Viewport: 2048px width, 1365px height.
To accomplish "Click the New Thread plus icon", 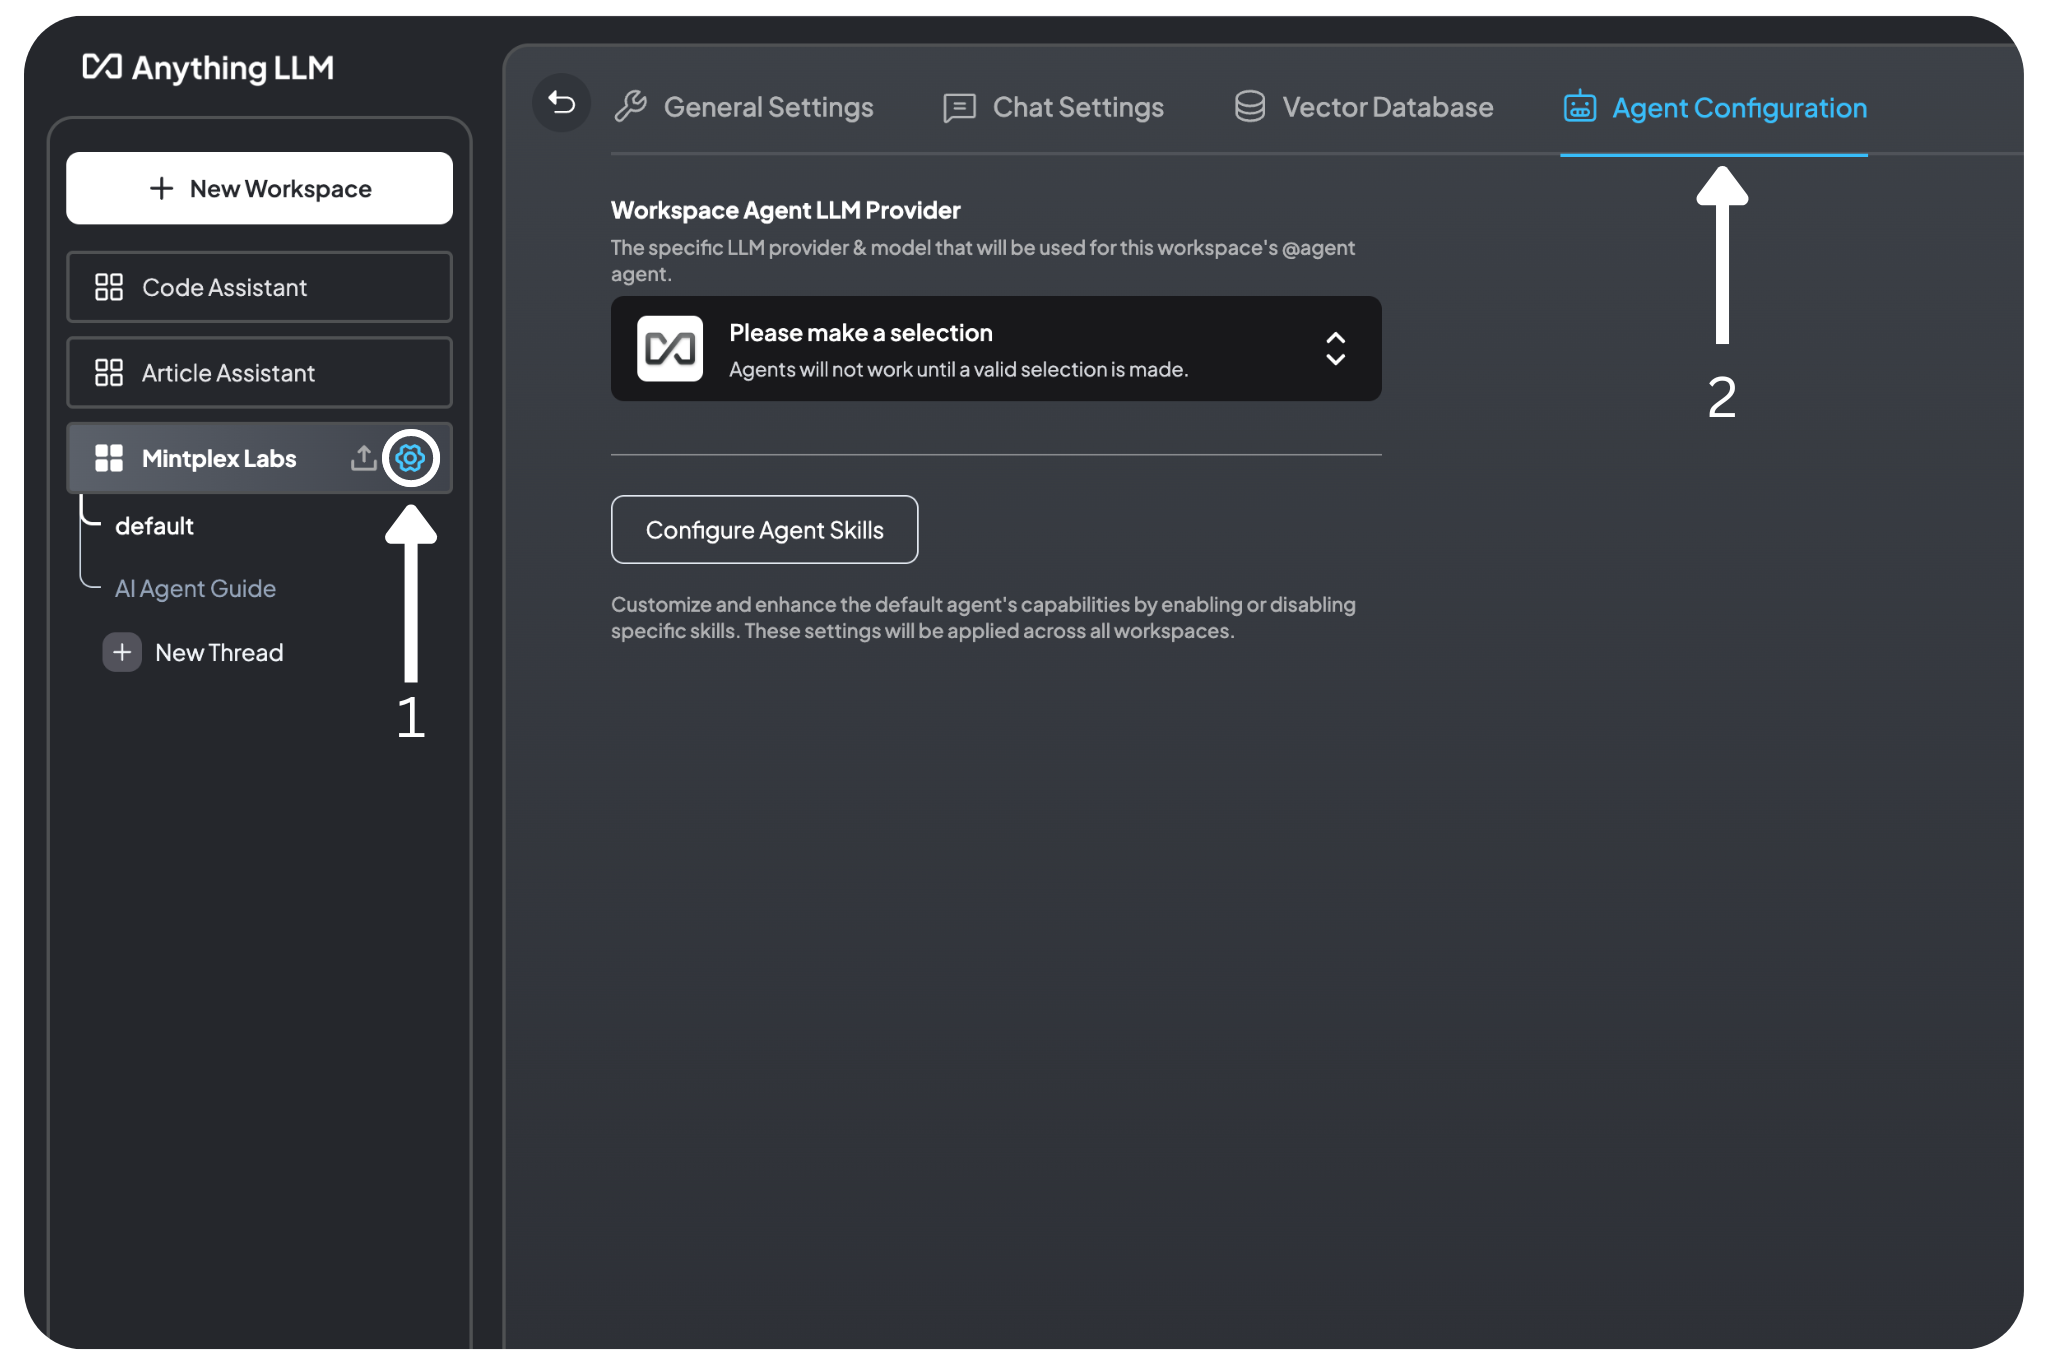I will (122, 651).
